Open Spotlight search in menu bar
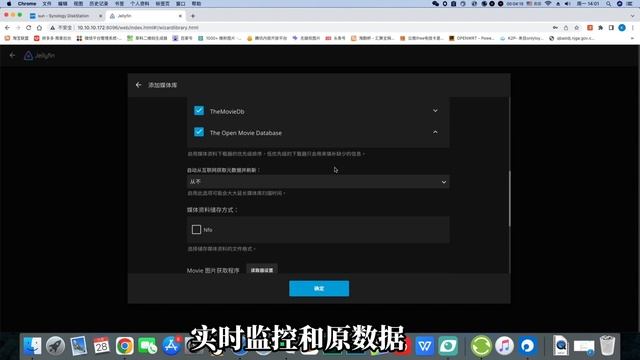This screenshot has height=360, width=640. point(609,3)
